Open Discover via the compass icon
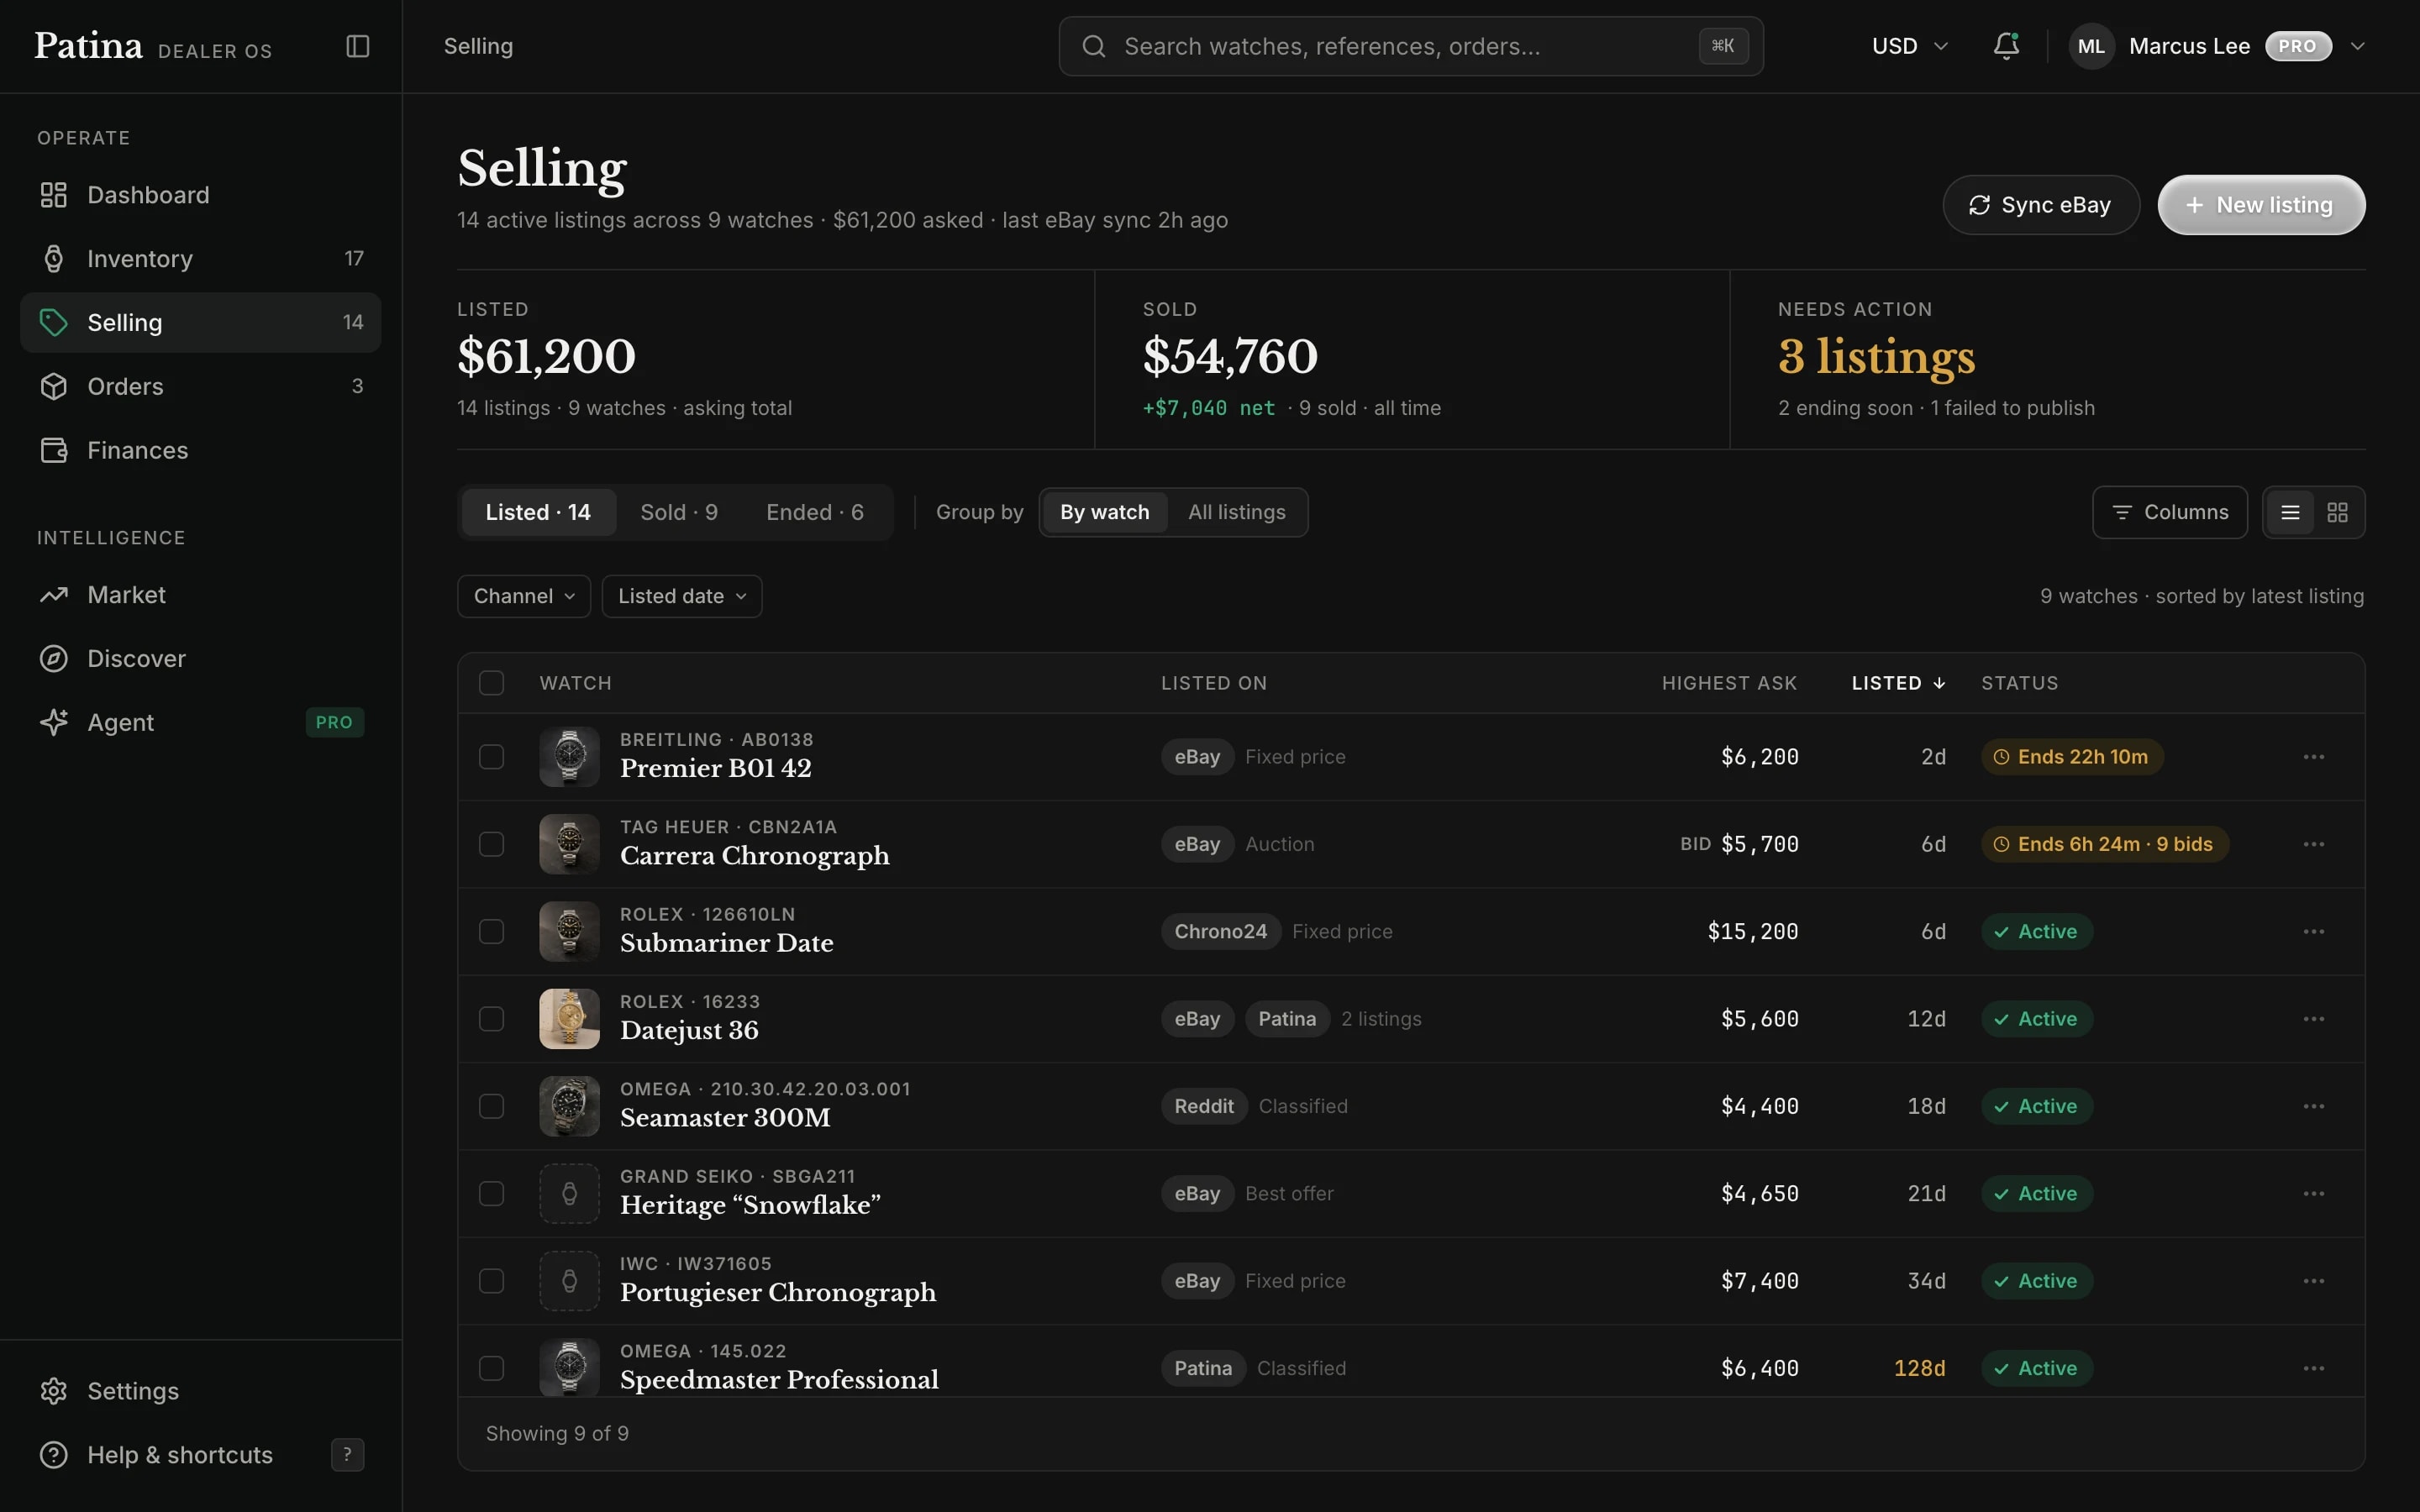This screenshot has width=2420, height=1512. coord(54,659)
